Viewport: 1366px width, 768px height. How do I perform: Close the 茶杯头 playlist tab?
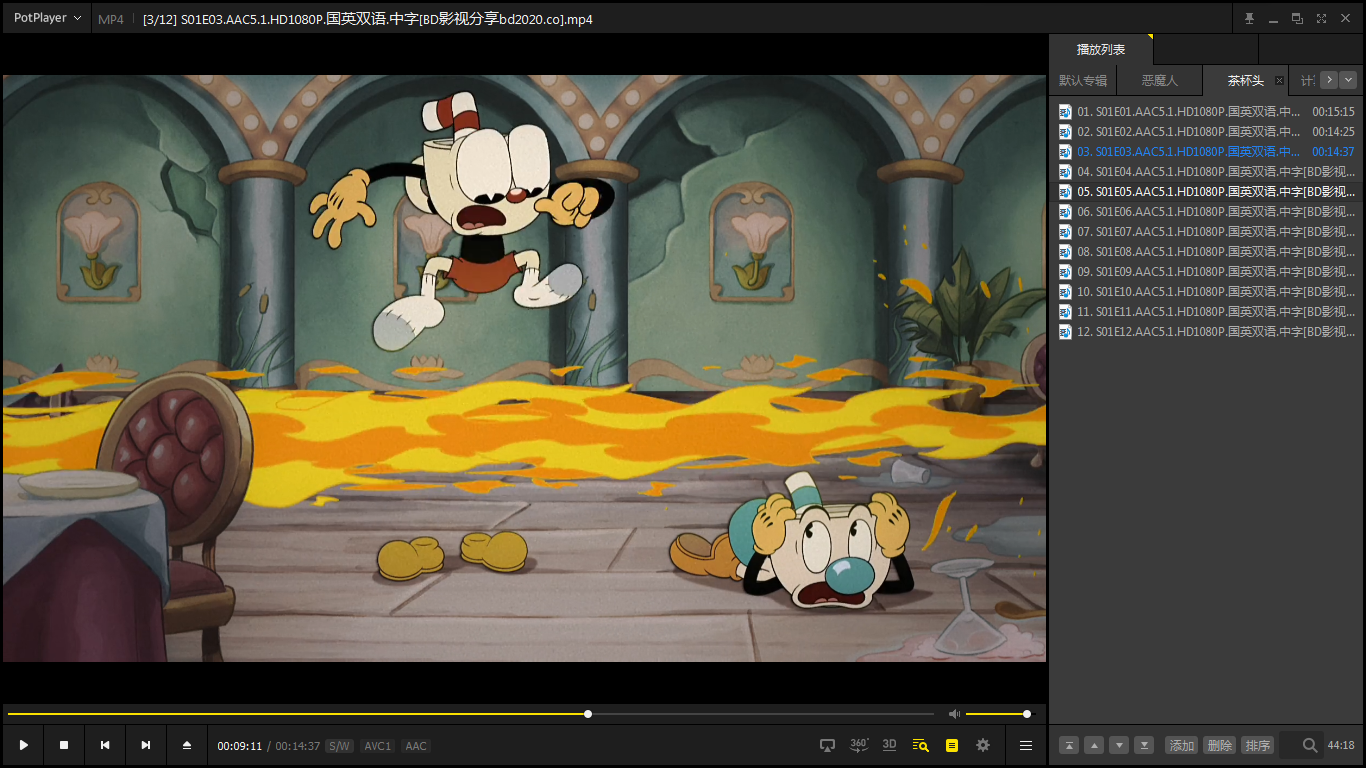pos(1279,80)
